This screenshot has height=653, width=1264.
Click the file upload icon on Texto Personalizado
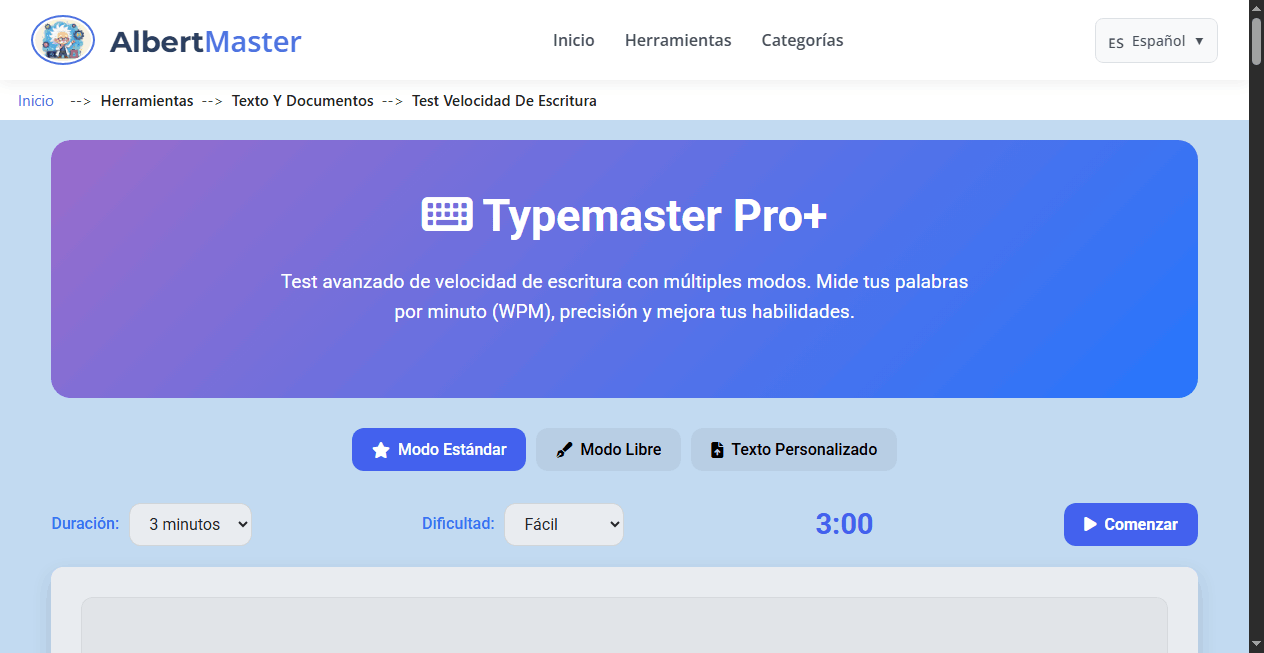coord(718,449)
